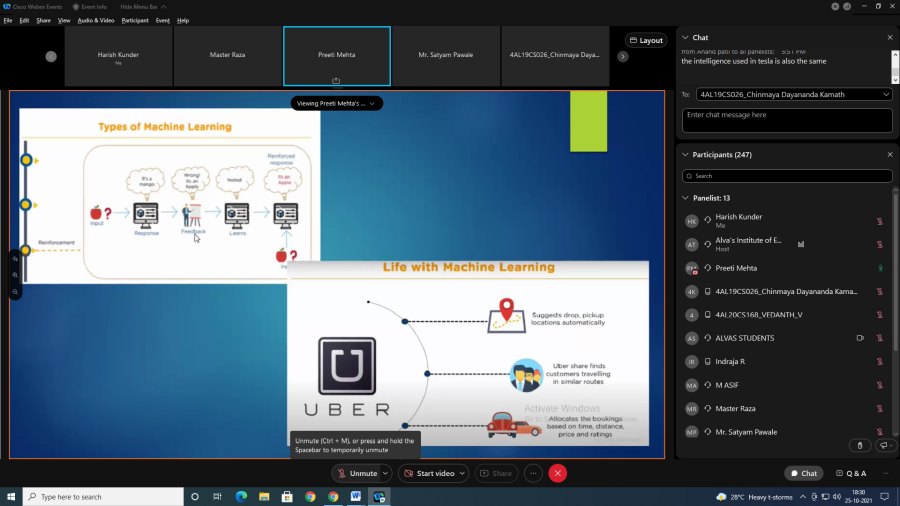Viewport: 900px width, 506px height.
Task: Select Harish Kunder video thumbnail
Action: pos(118,56)
